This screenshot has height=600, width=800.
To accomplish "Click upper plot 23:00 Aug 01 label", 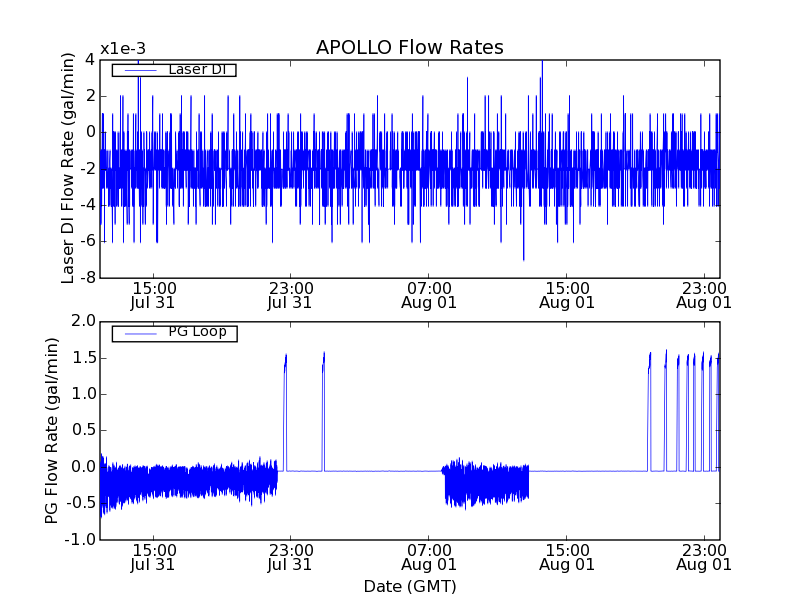I will coord(704,295).
